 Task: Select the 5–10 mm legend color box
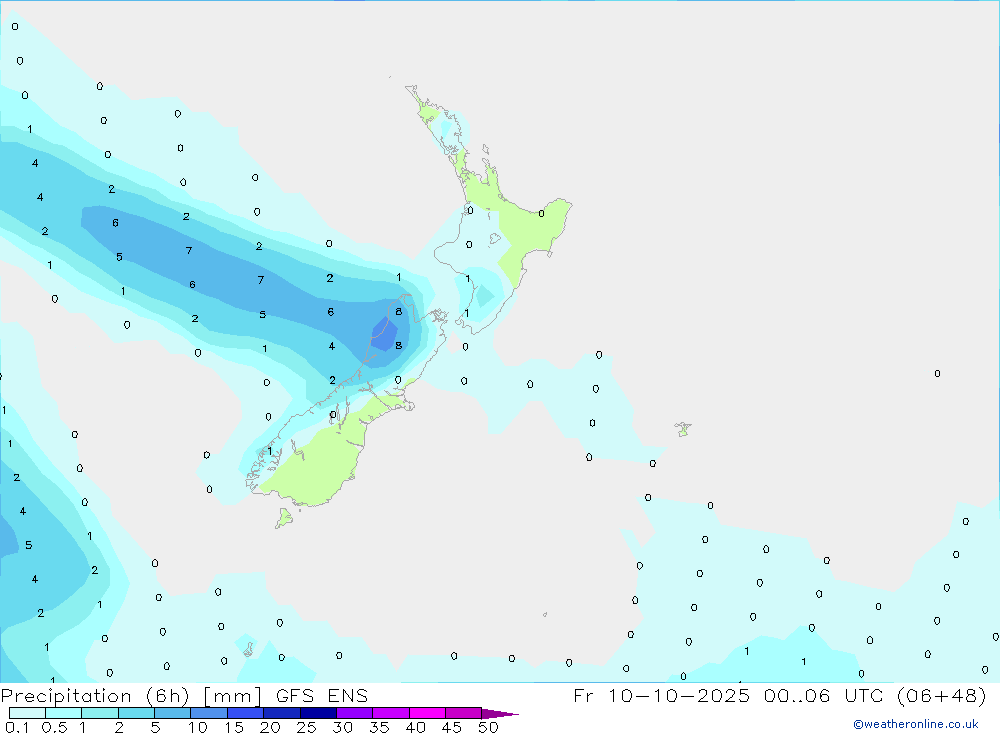(173, 713)
